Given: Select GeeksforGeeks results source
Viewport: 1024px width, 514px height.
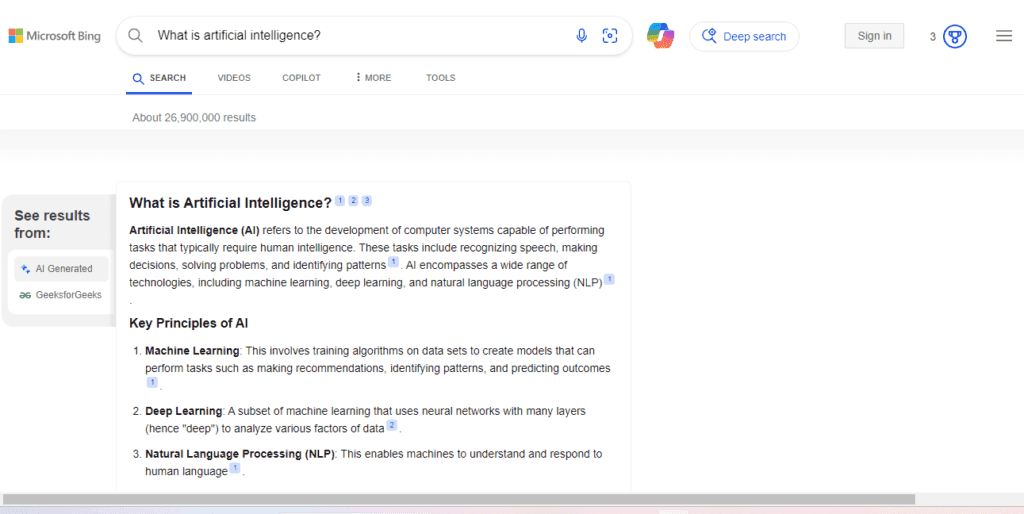Looking at the screenshot, I should pyautogui.click(x=61, y=295).
